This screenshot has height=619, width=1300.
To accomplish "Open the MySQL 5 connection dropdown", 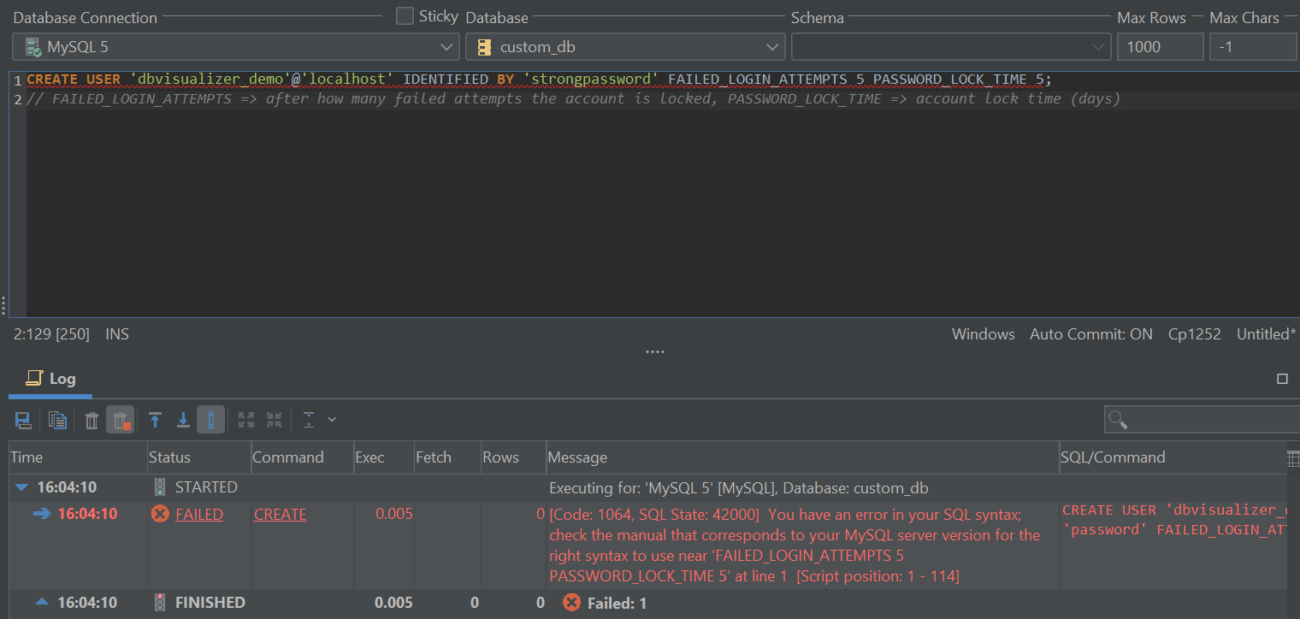I will [236, 47].
